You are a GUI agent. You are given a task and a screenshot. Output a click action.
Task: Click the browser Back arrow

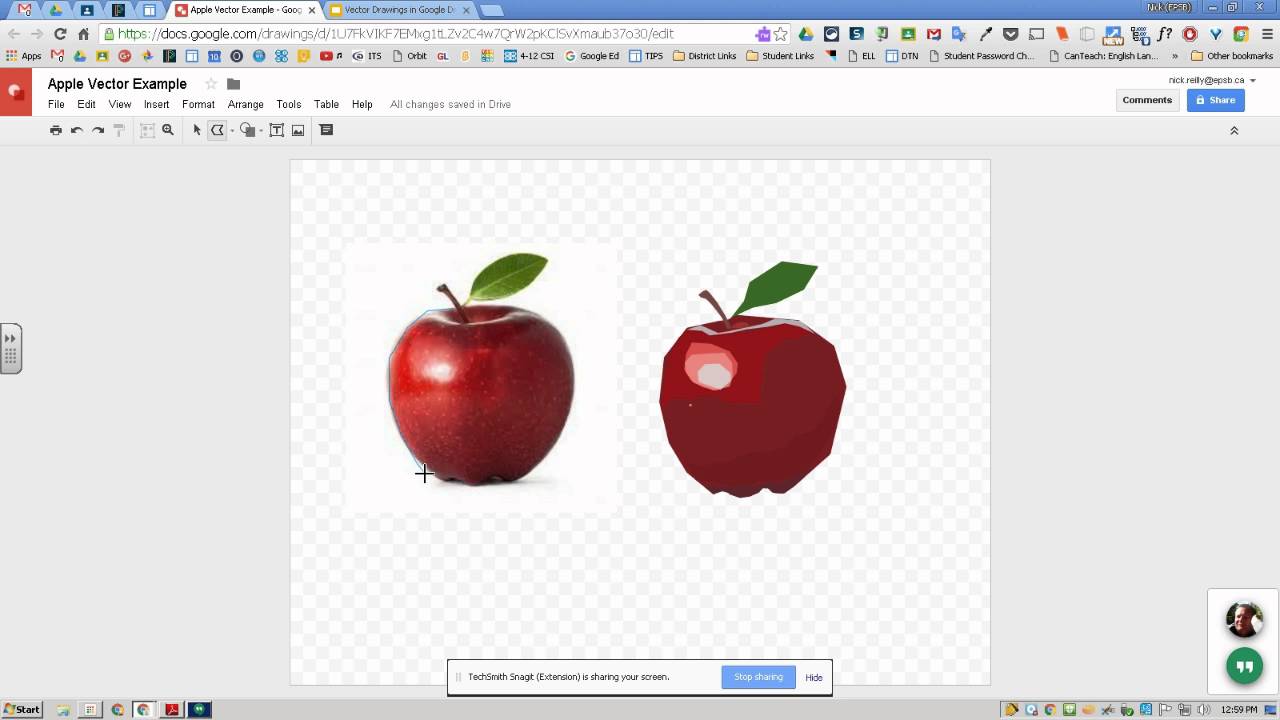tap(14, 34)
